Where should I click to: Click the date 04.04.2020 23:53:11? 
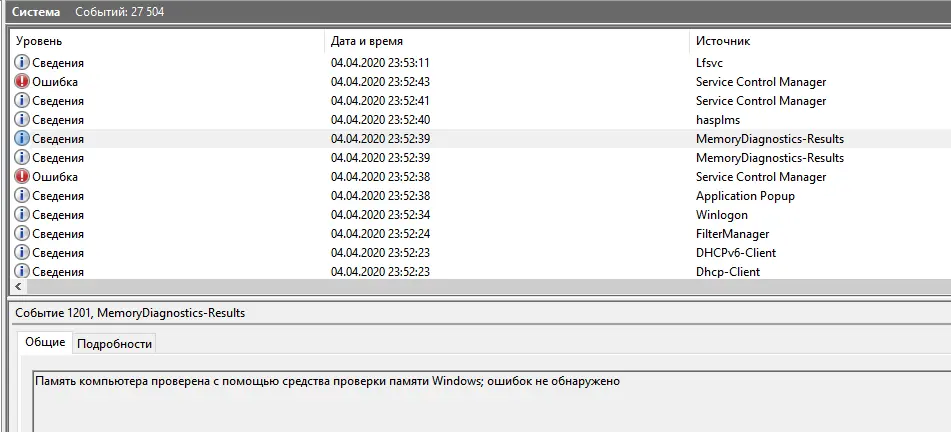[380, 63]
